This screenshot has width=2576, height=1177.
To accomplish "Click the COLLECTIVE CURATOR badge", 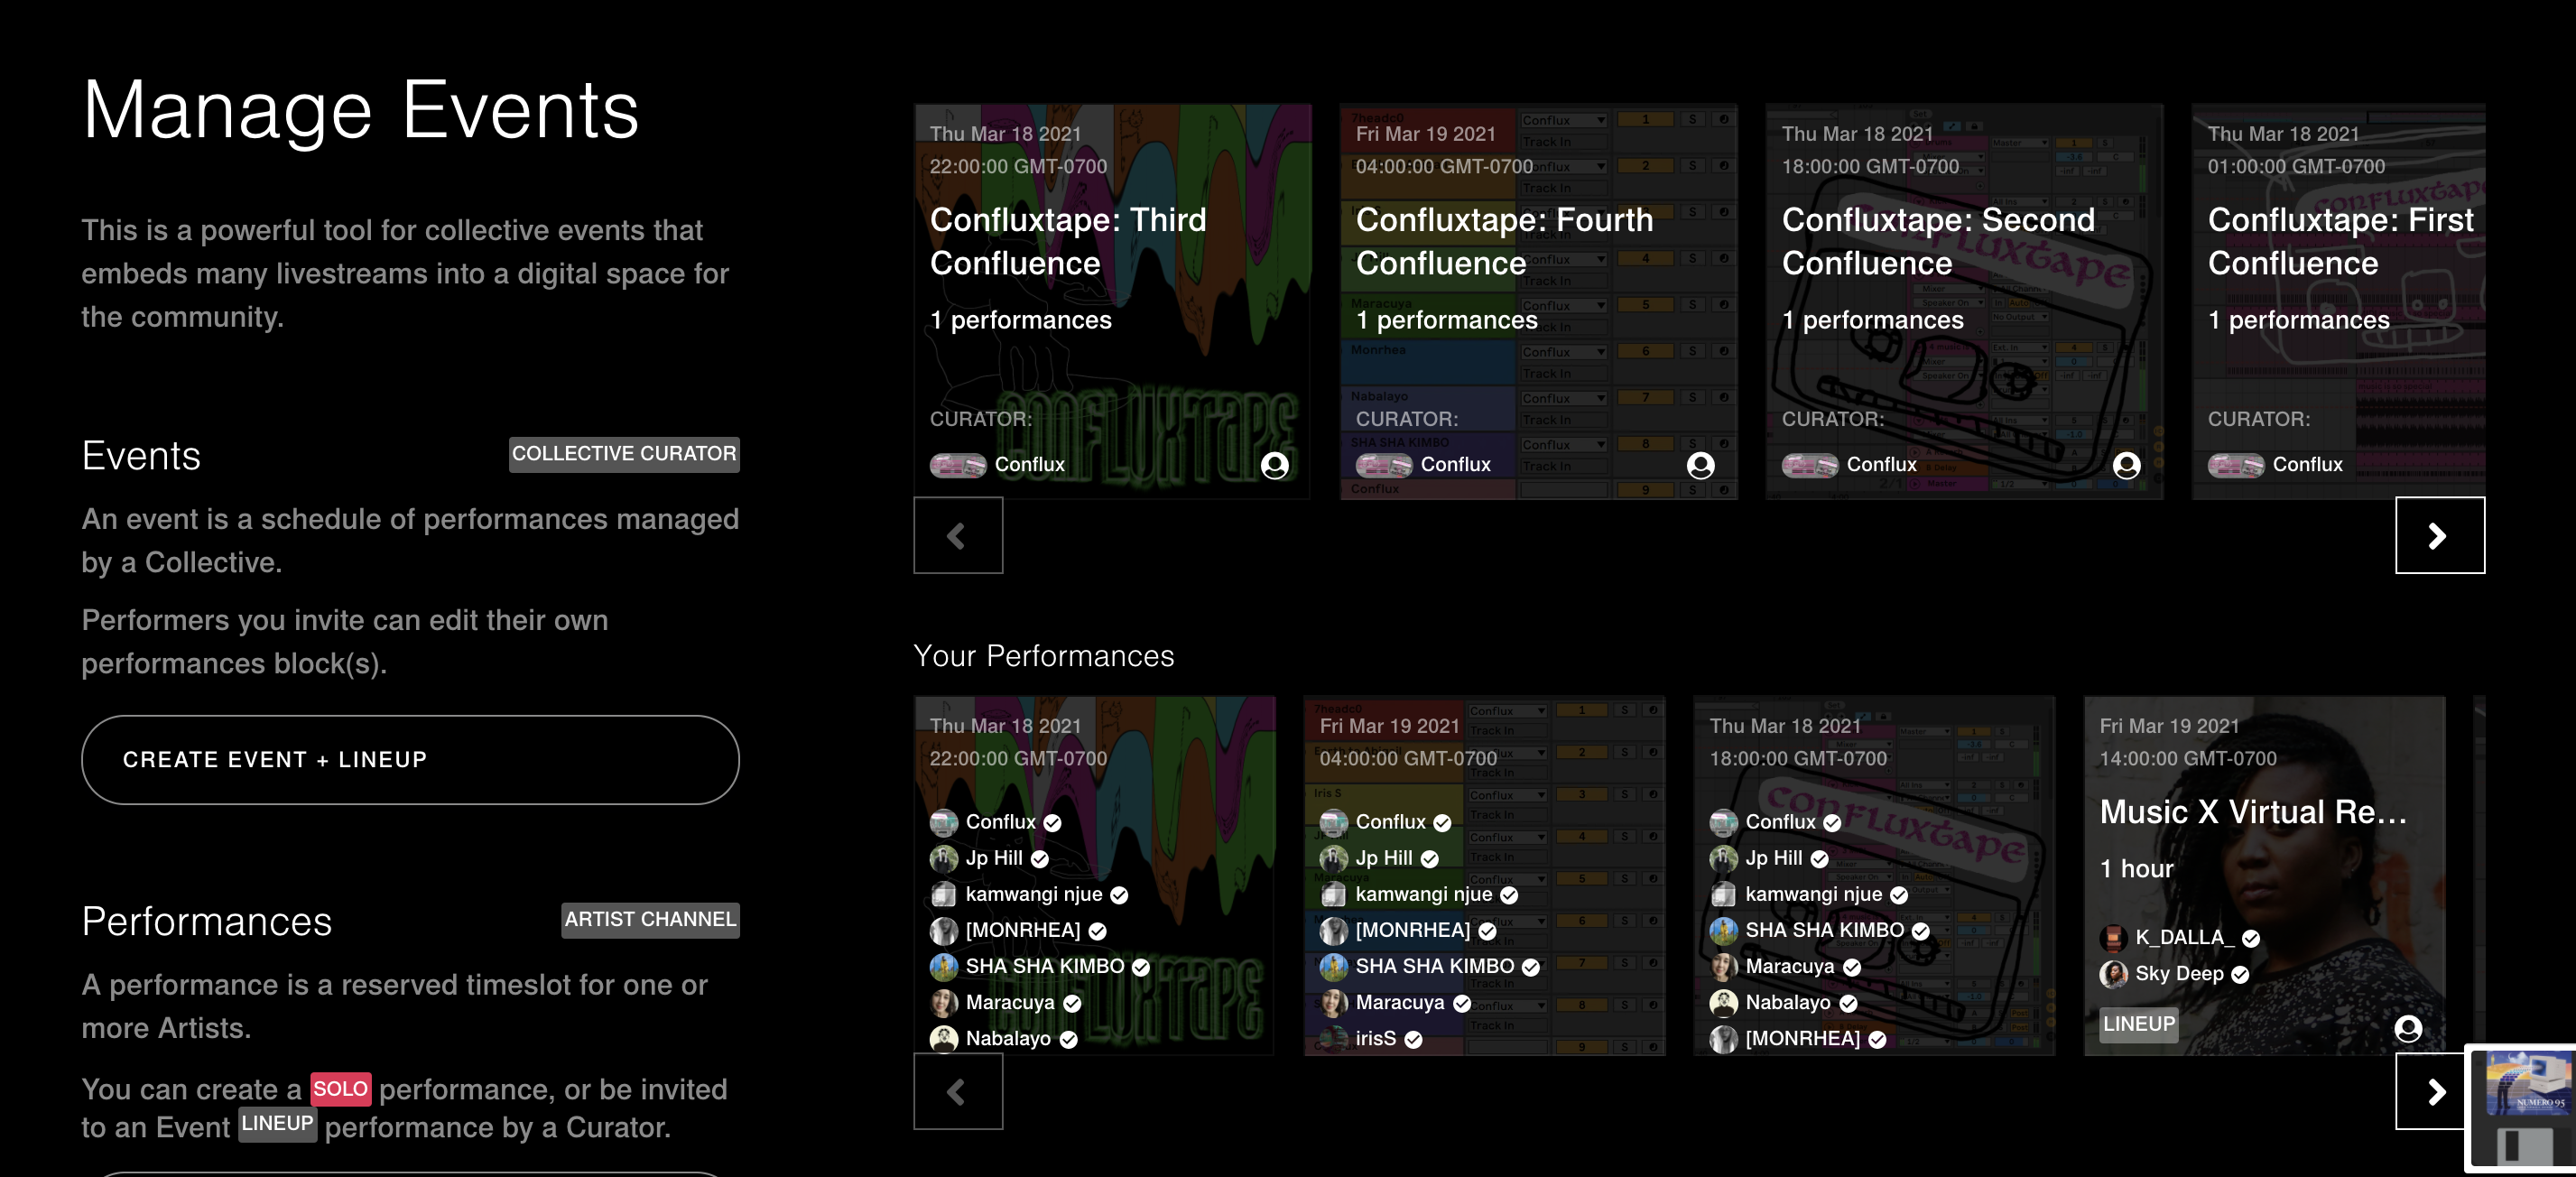I will (x=624, y=454).
